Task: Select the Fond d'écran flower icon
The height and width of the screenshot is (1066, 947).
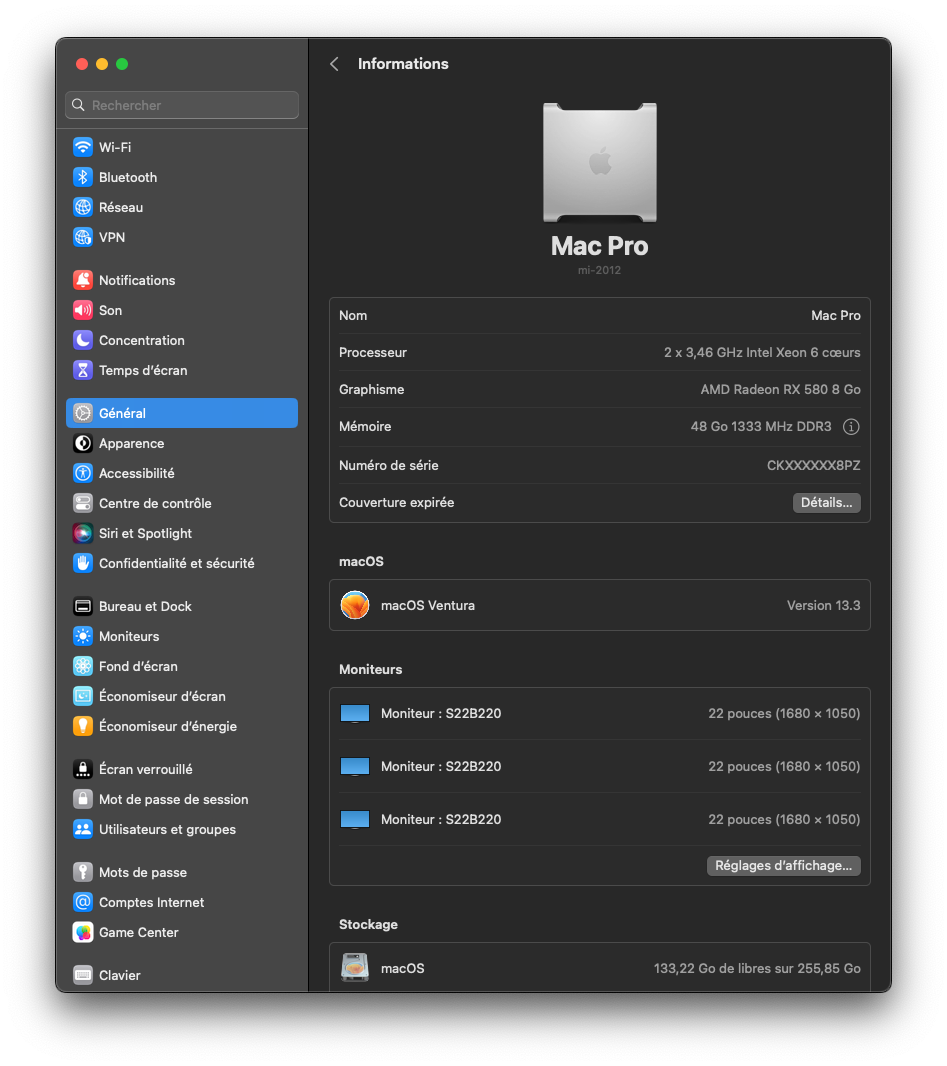Action: [x=83, y=666]
